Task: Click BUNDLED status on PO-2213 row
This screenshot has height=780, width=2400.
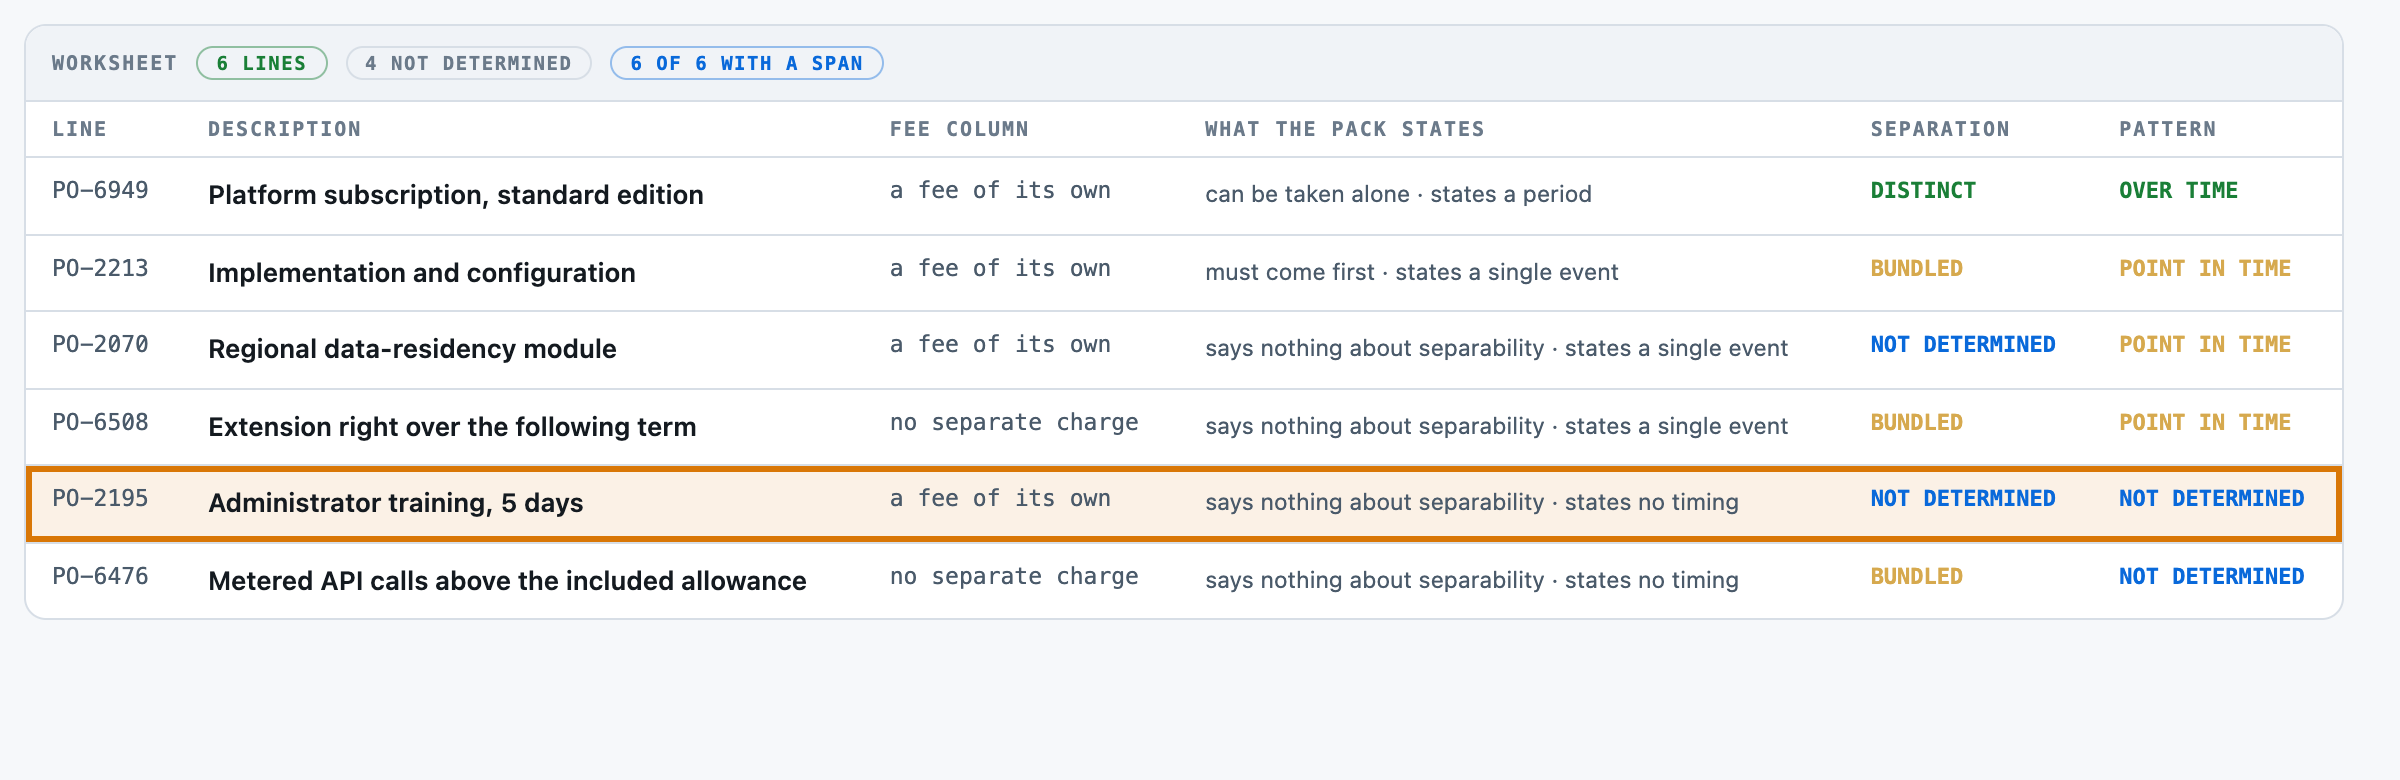Action: coord(1916,268)
